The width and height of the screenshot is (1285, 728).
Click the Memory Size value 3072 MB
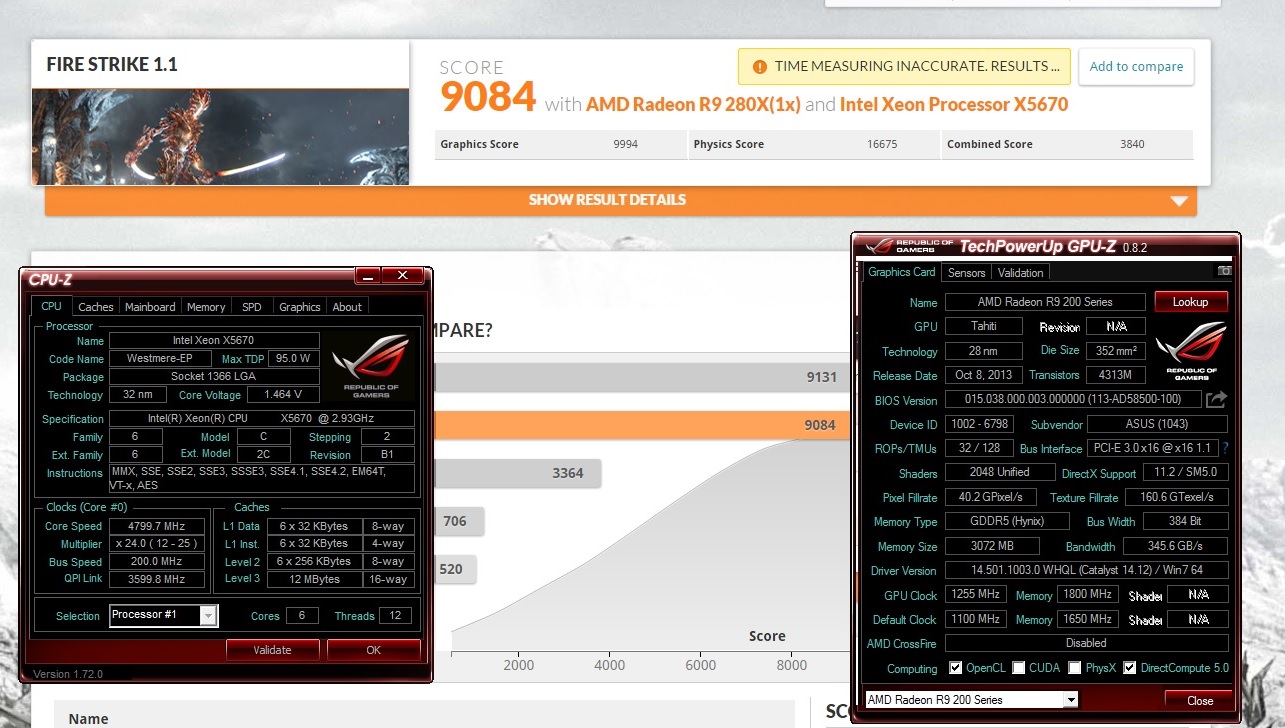pos(991,547)
